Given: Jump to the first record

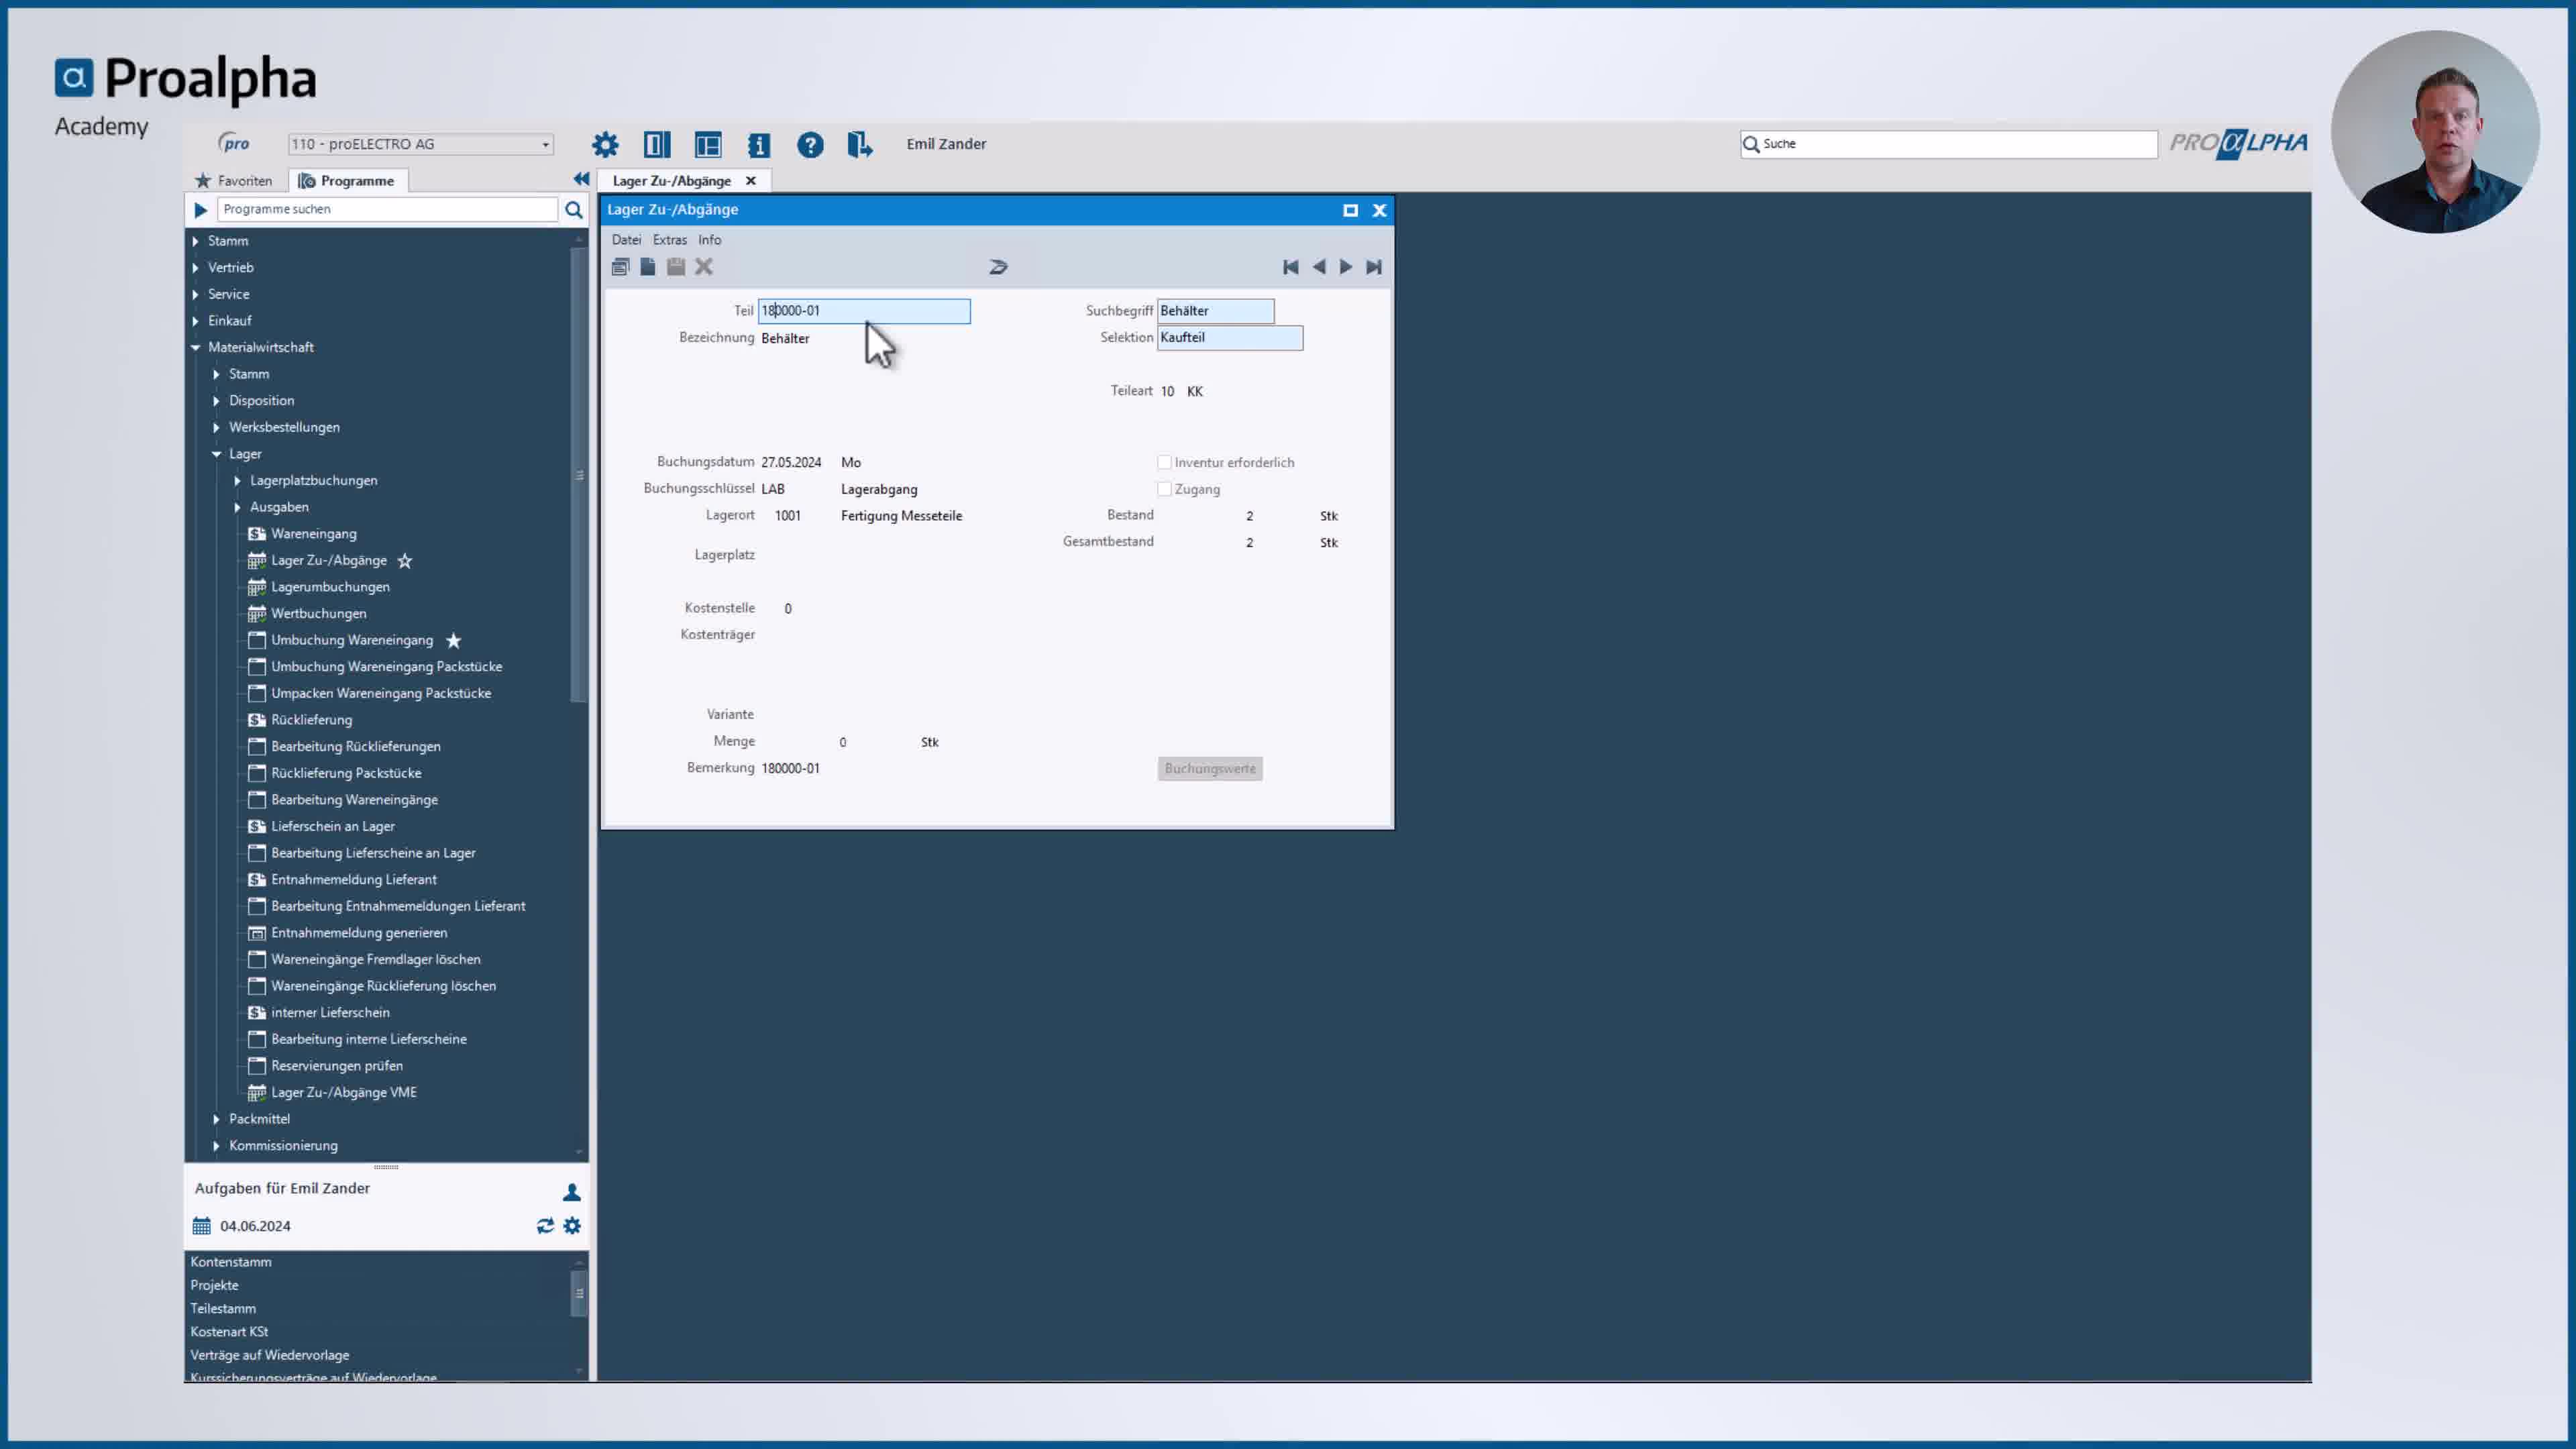Looking at the screenshot, I should pos(1291,267).
